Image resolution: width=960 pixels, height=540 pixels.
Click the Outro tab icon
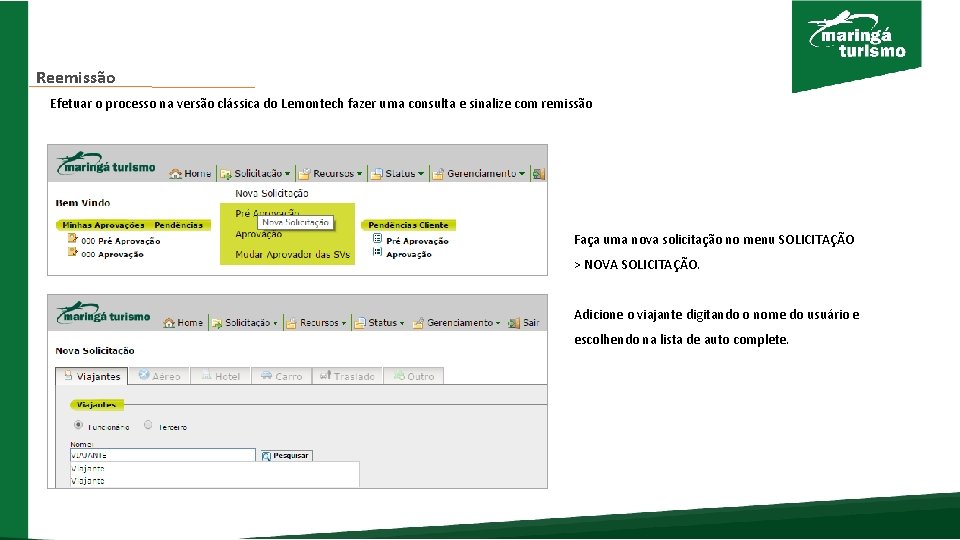399,375
